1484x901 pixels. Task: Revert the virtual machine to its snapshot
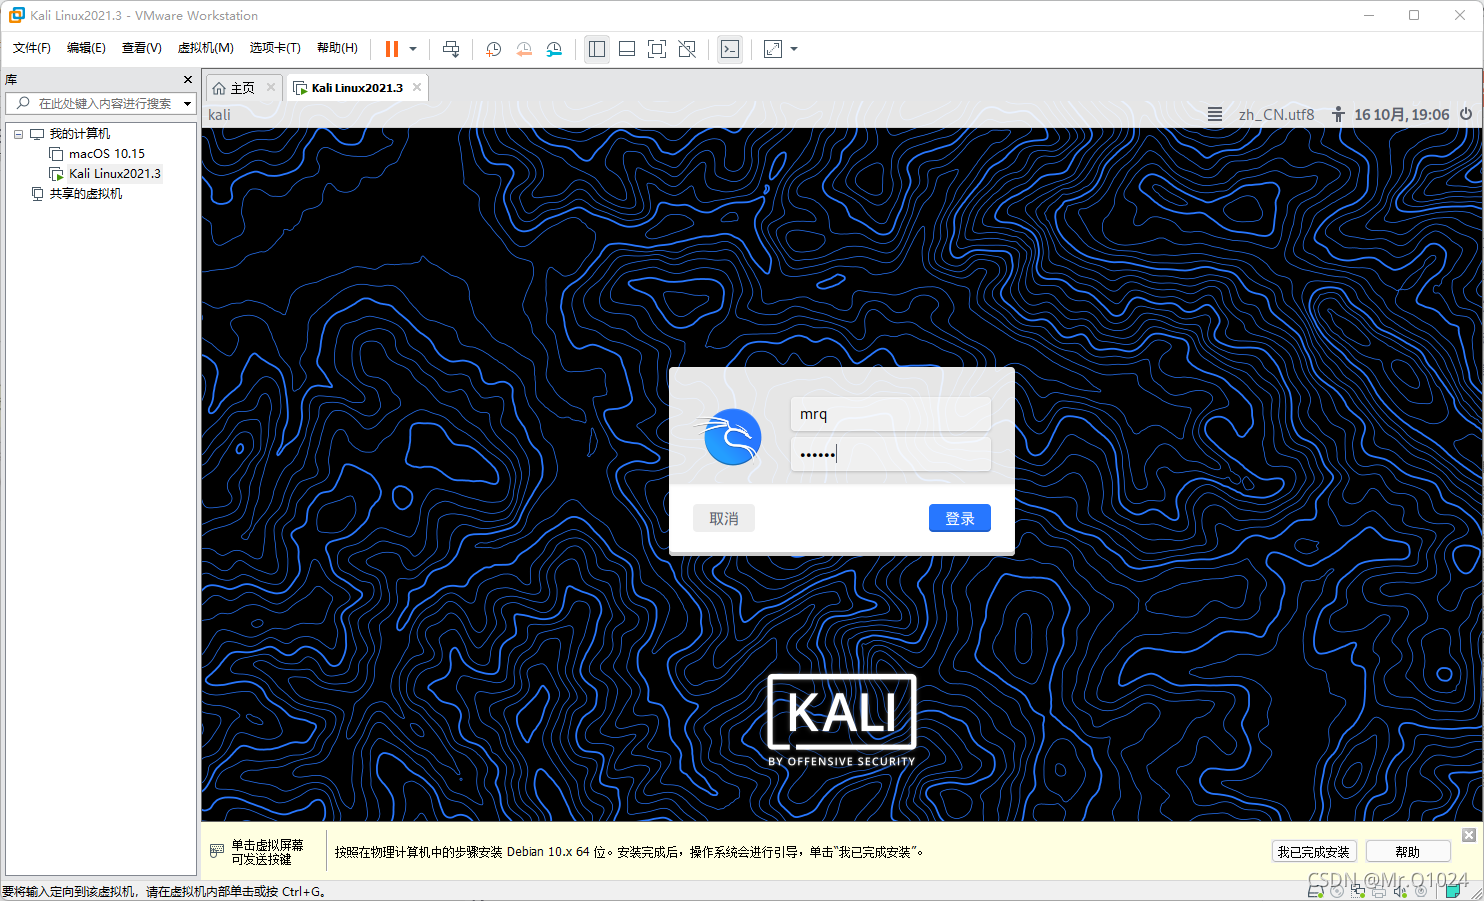coord(524,49)
